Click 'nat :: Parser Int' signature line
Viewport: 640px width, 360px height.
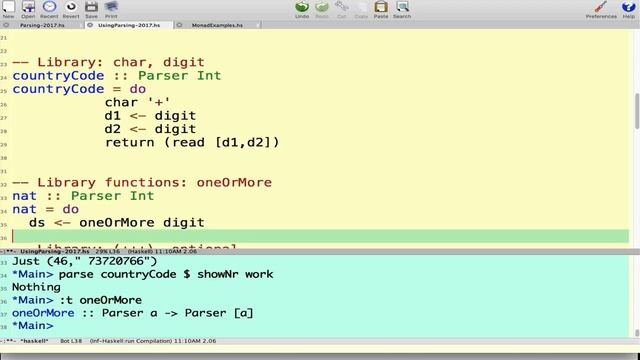(83, 196)
